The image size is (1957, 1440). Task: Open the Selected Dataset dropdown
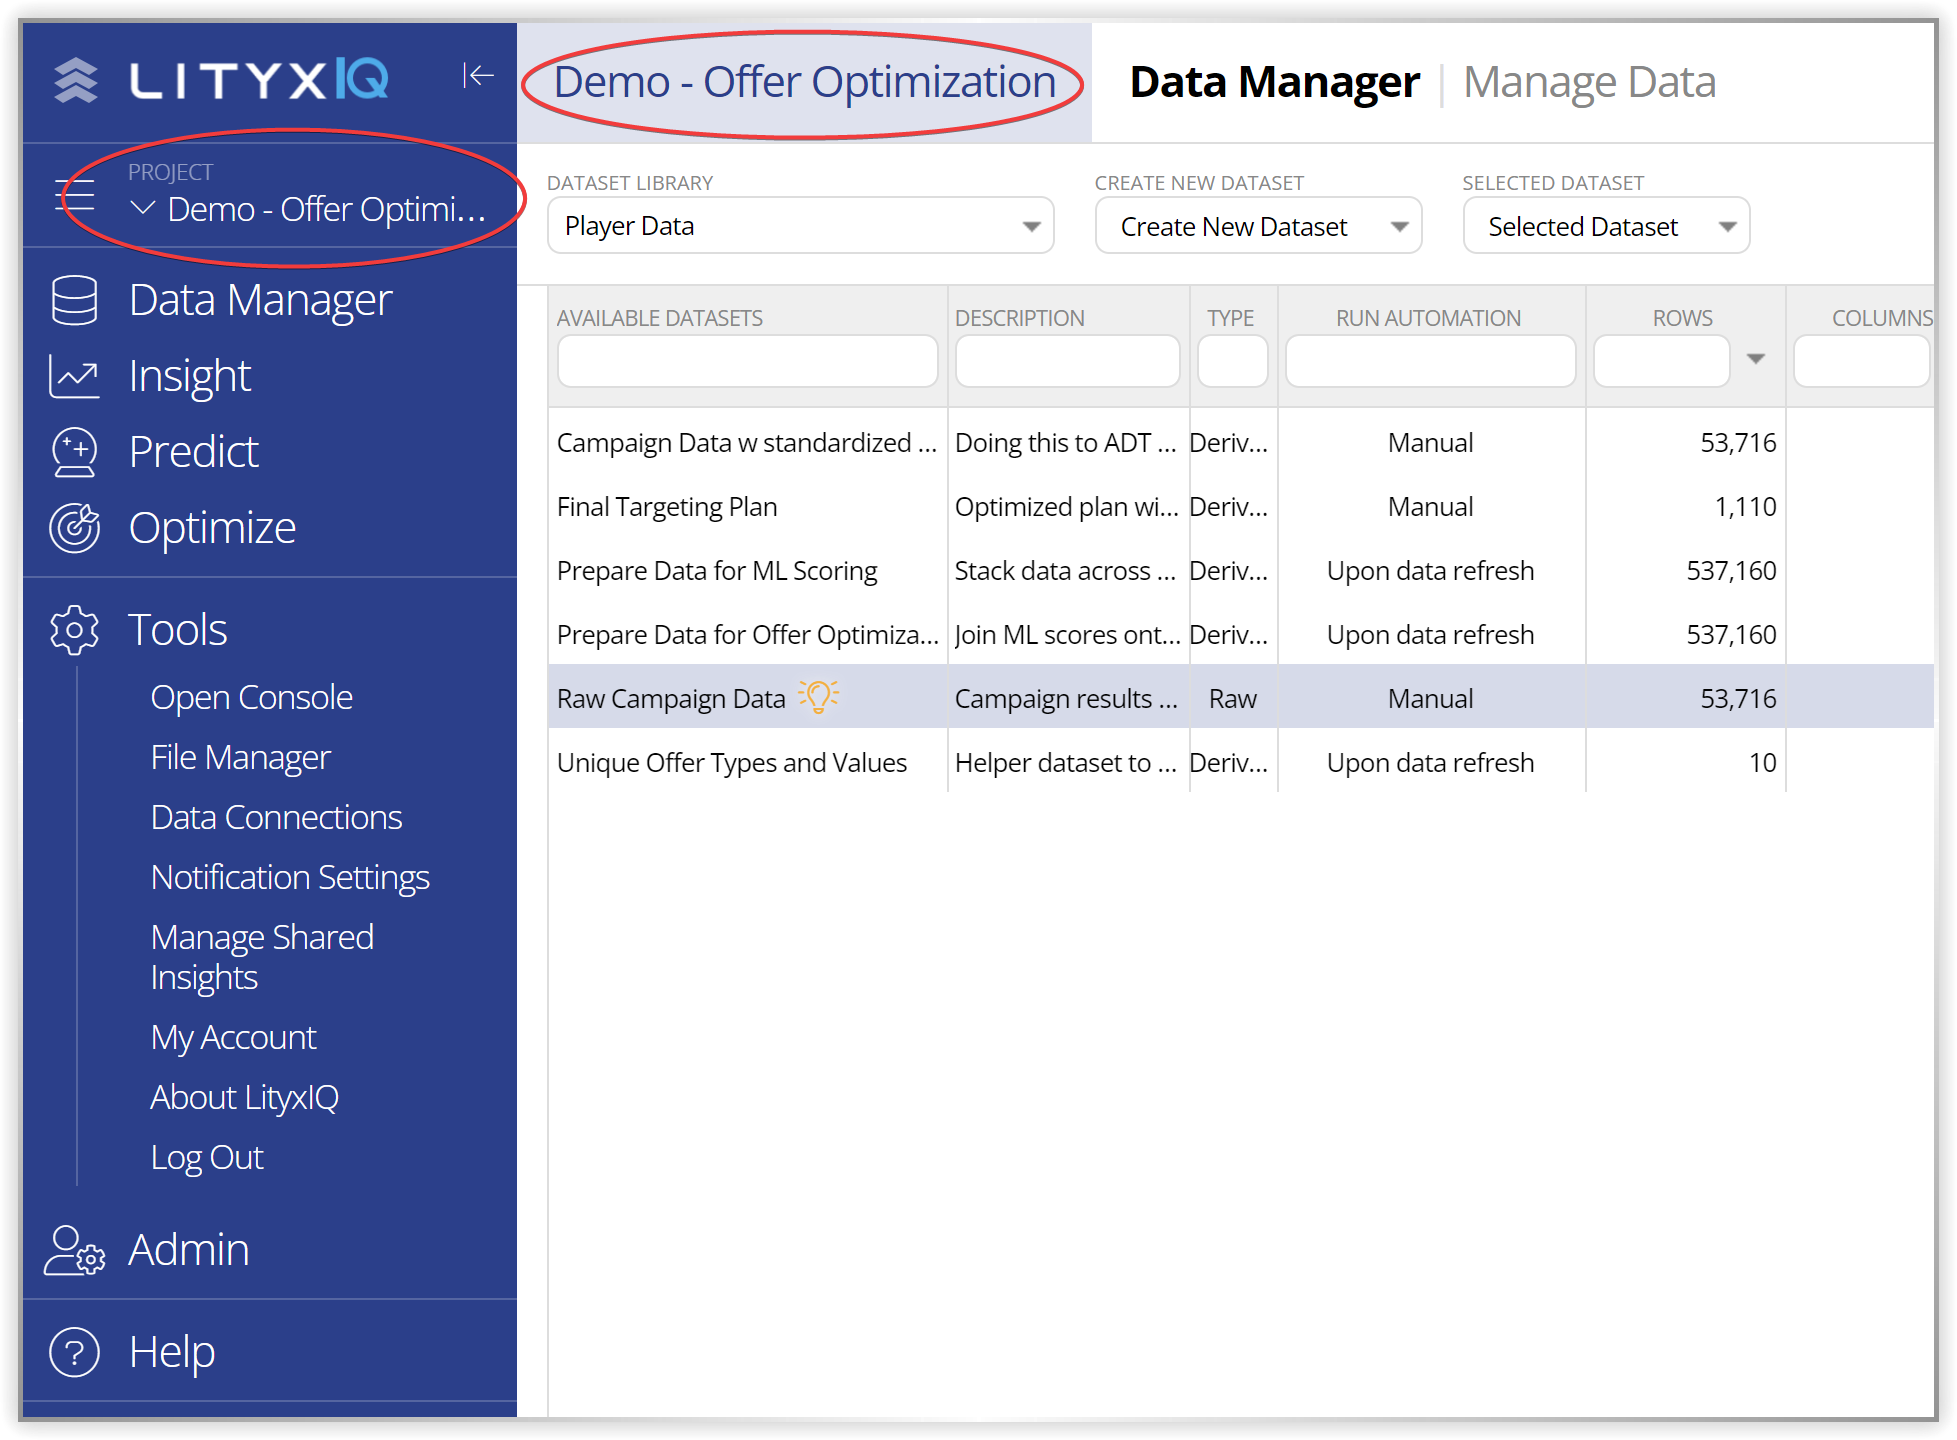[1606, 226]
